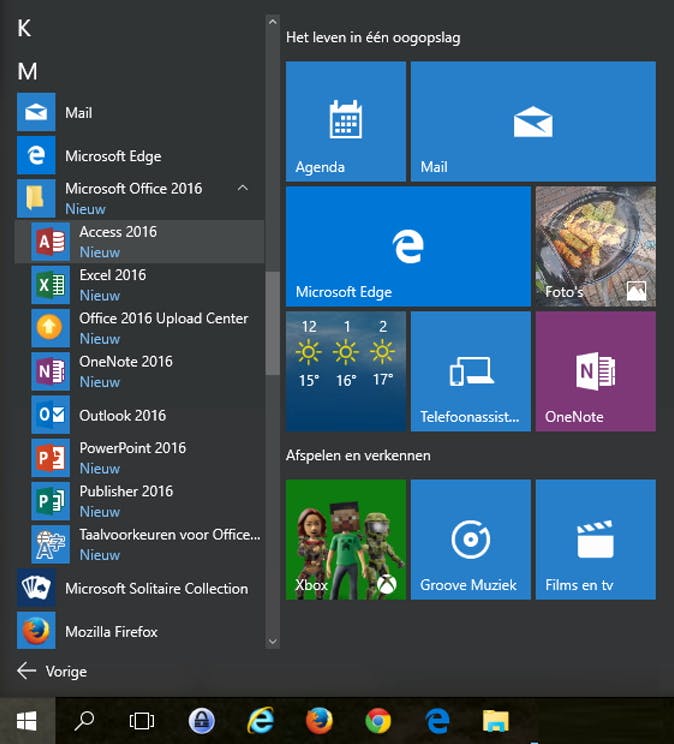
Task: Open Mozilla Firefox in the app list
Action: pyautogui.click(x=111, y=631)
